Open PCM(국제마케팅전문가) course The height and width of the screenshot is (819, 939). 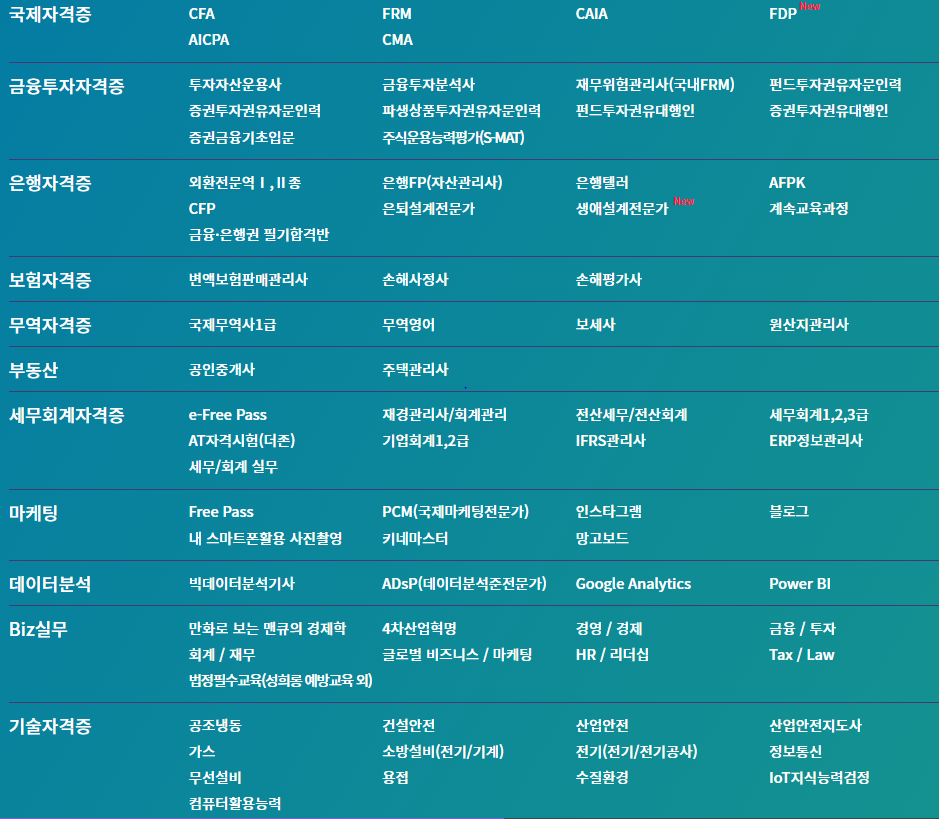pos(455,511)
